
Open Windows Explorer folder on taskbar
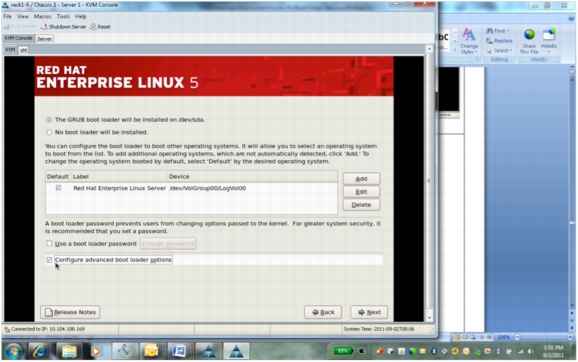pyautogui.click(x=69, y=351)
